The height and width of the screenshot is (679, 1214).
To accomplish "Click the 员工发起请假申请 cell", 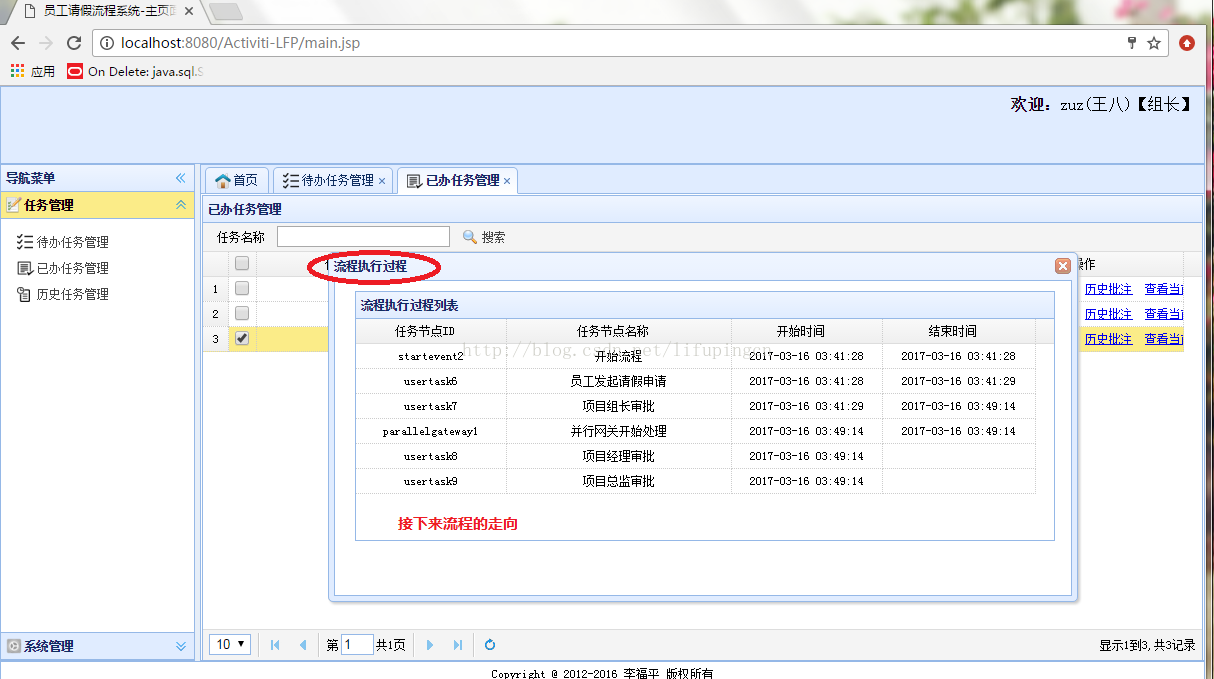I will coord(619,381).
